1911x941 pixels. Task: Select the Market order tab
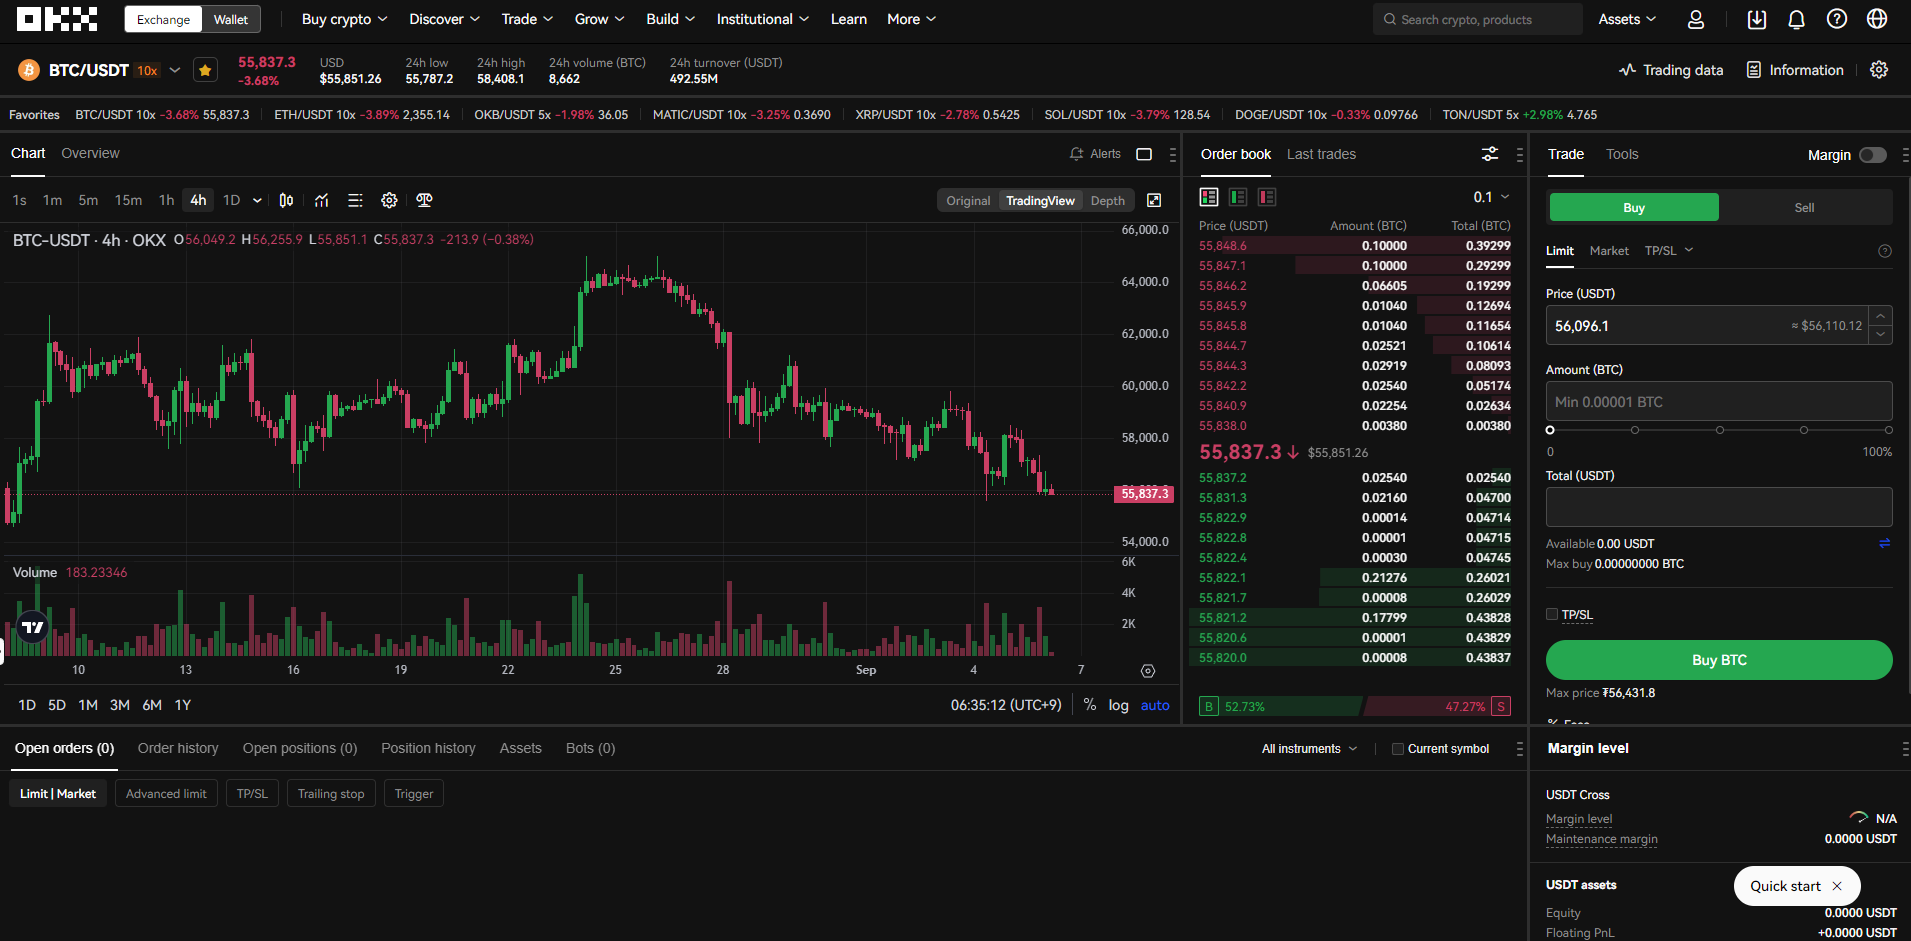click(1609, 251)
